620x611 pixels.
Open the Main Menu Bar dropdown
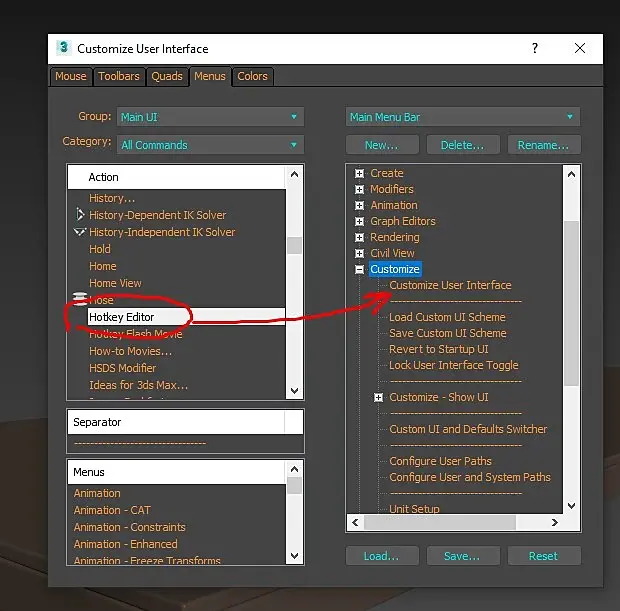(x=463, y=117)
